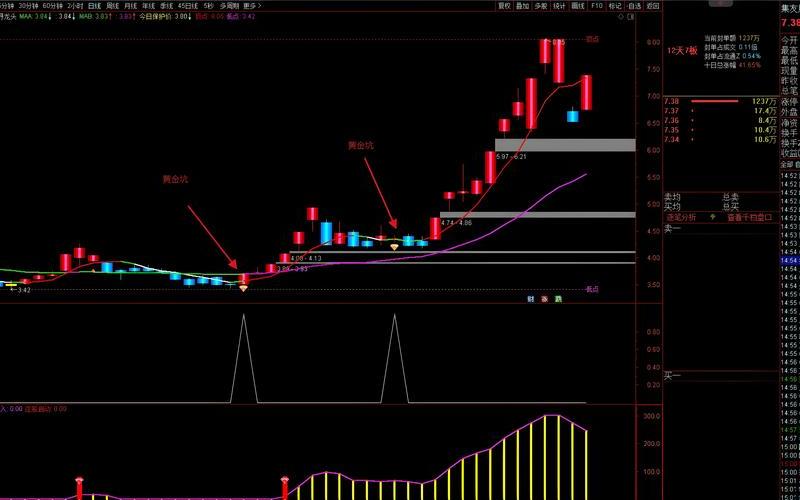Click the 4.08 - 4.13 gap zone label
This screenshot has height=500, width=800.
pyautogui.click(x=306, y=259)
